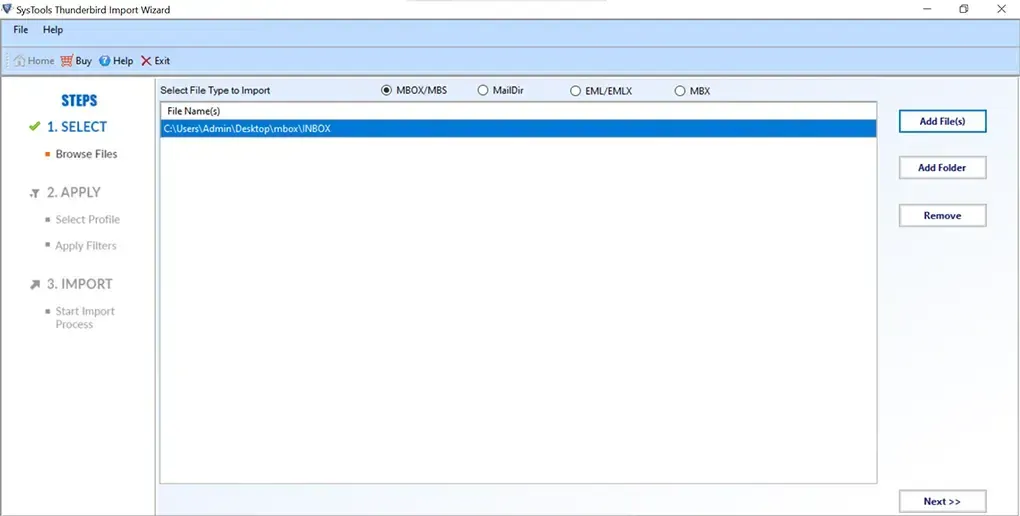This screenshot has width=1020, height=516.
Task: Switch file type to EML/EMLX
Action: [x=575, y=91]
